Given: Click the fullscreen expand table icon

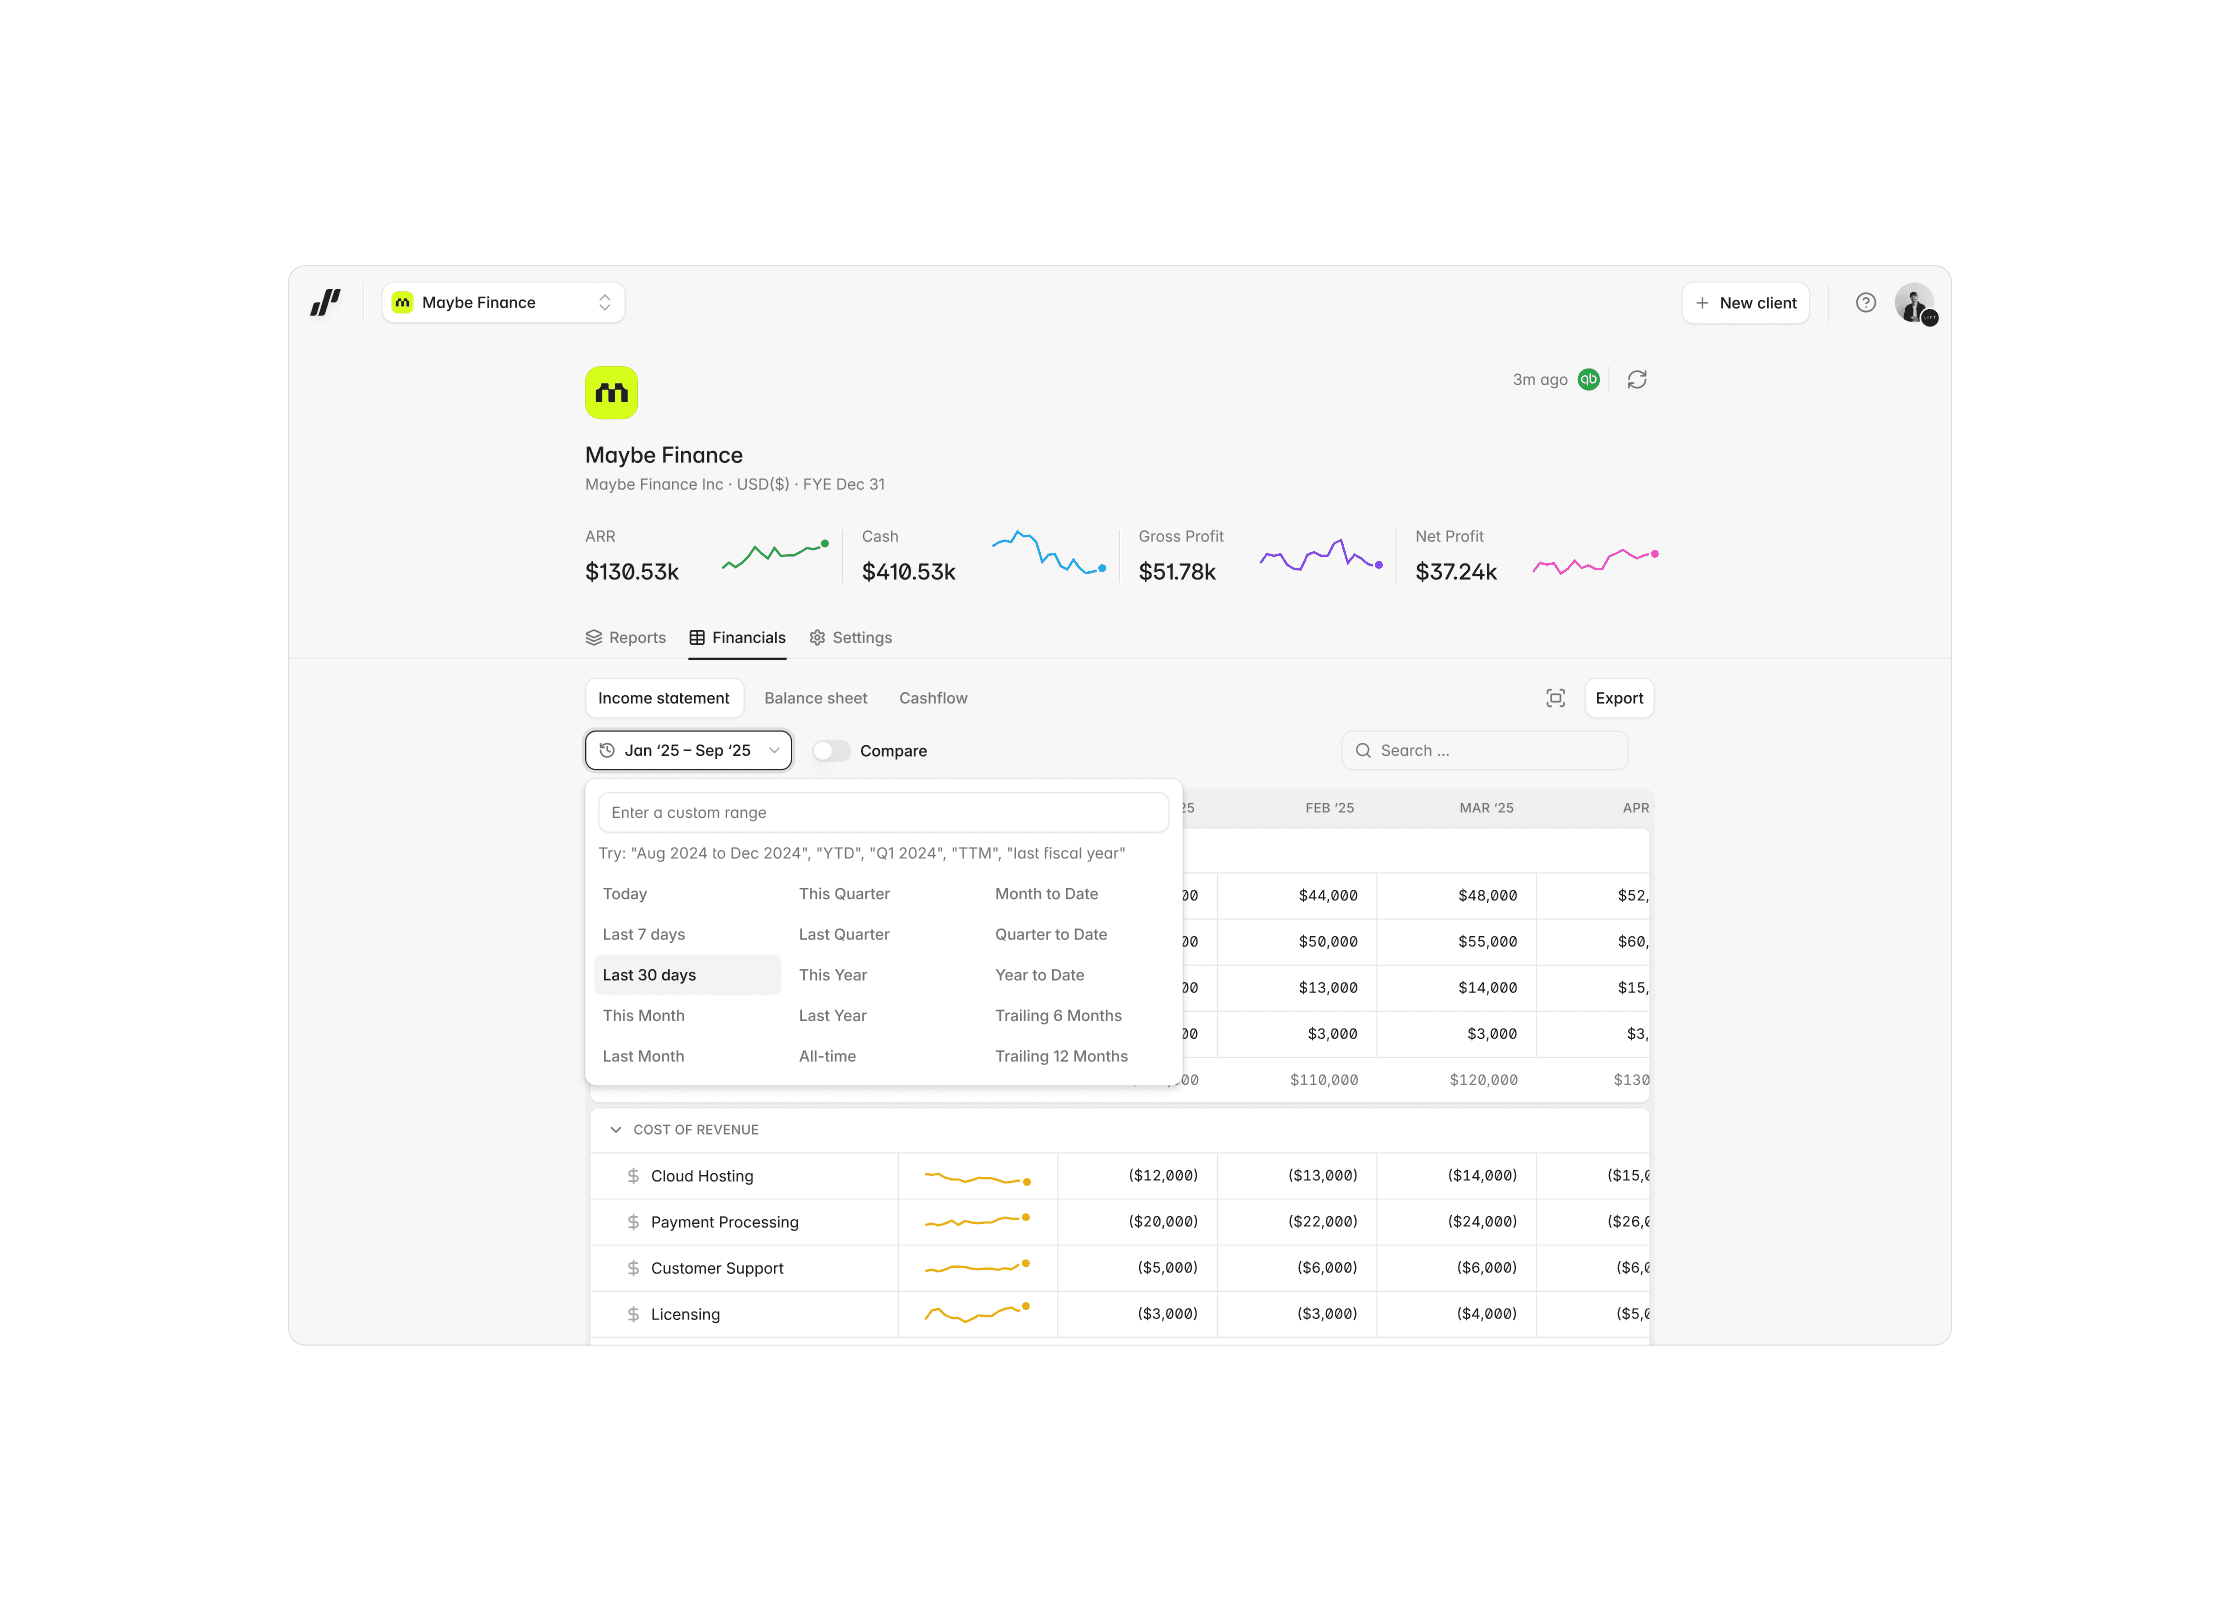Looking at the screenshot, I should tap(1555, 698).
